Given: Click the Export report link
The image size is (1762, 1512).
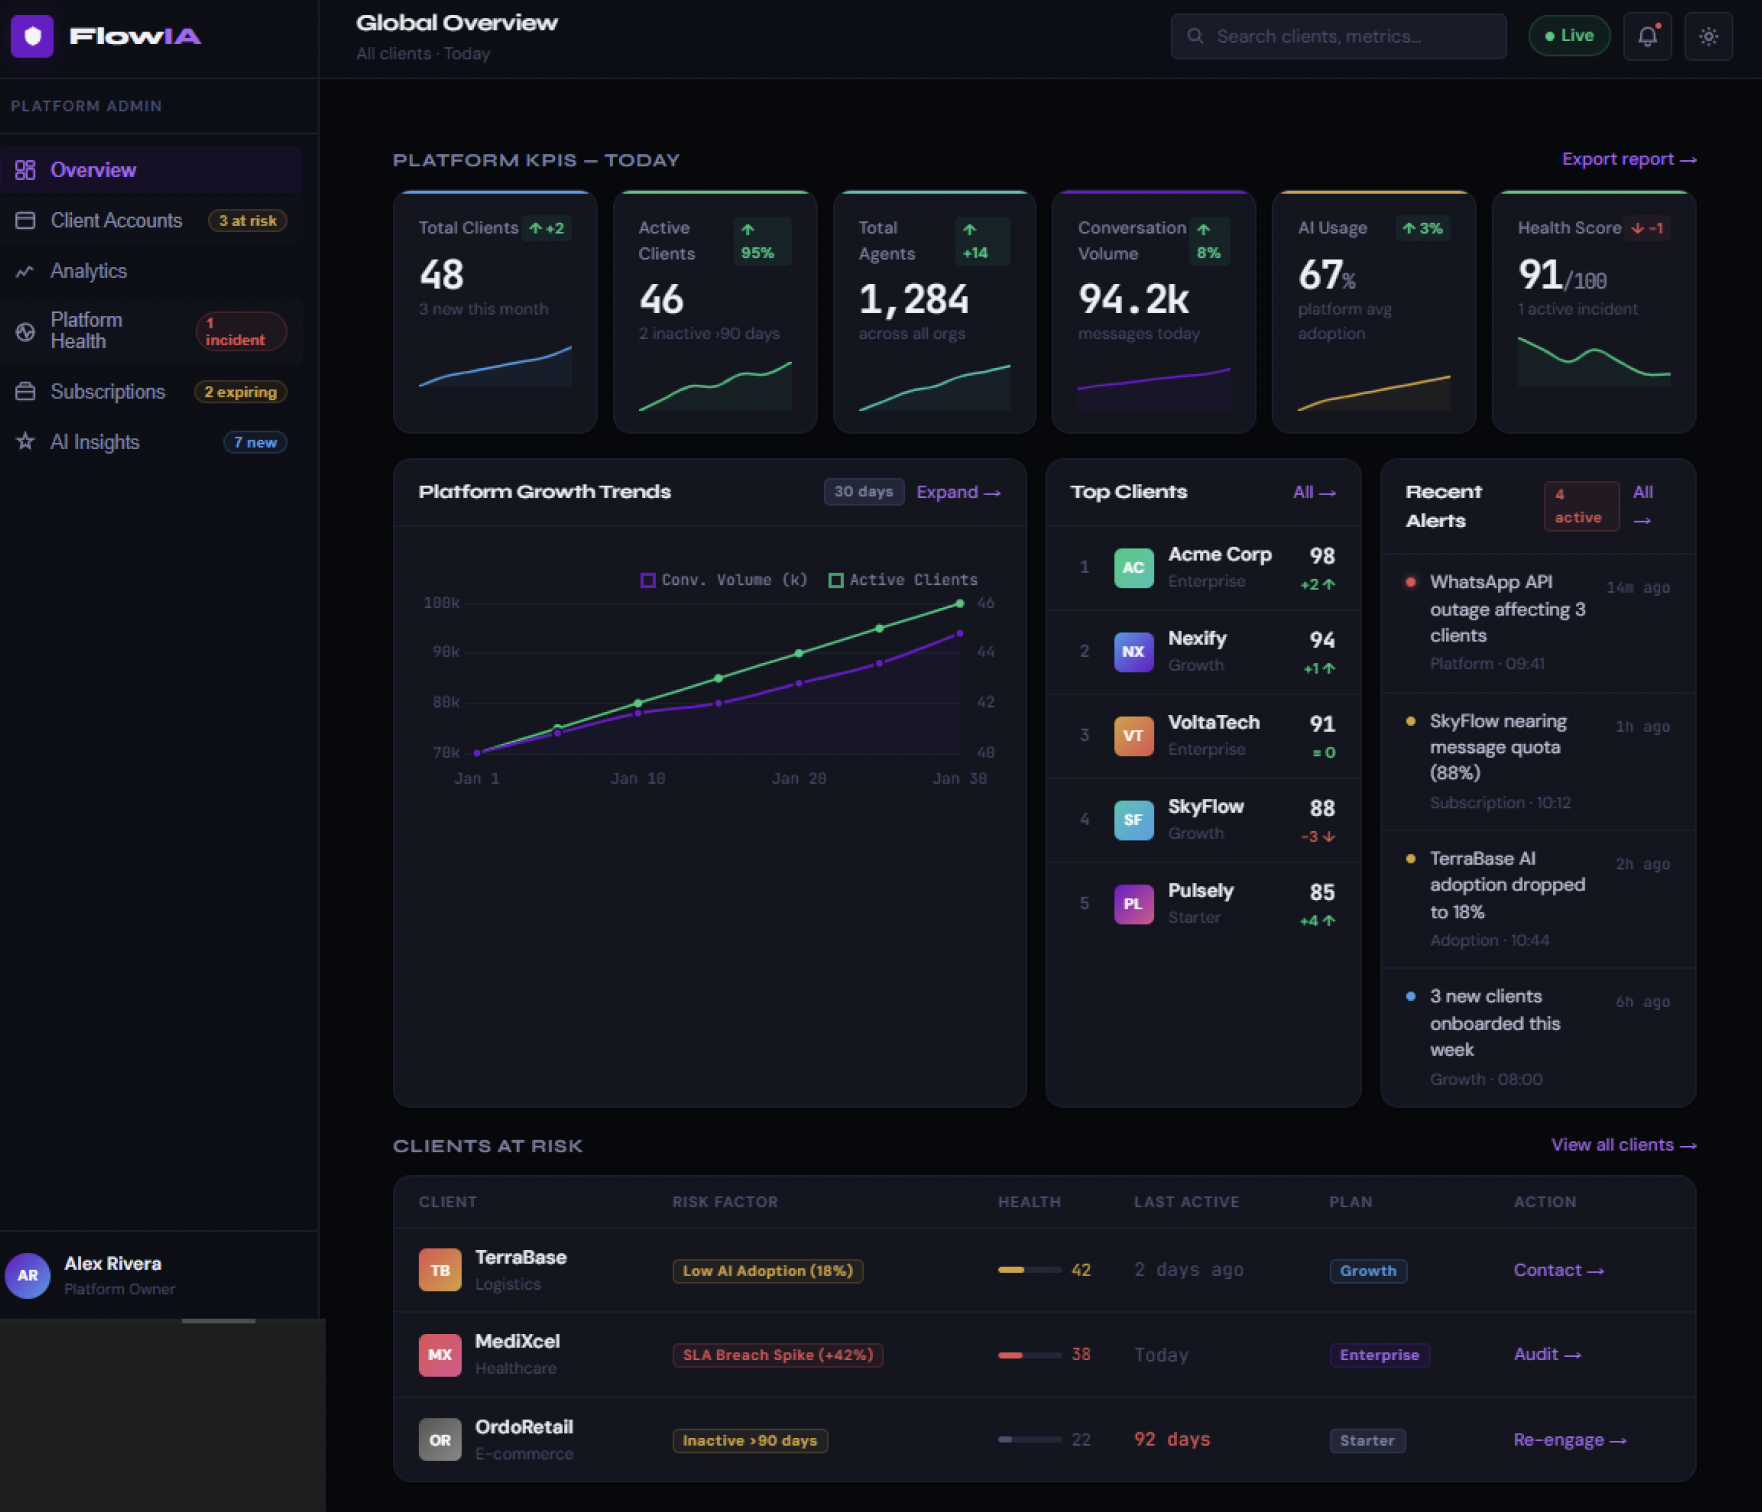Looking at the screenshot, I should (x=1628, y=159).
